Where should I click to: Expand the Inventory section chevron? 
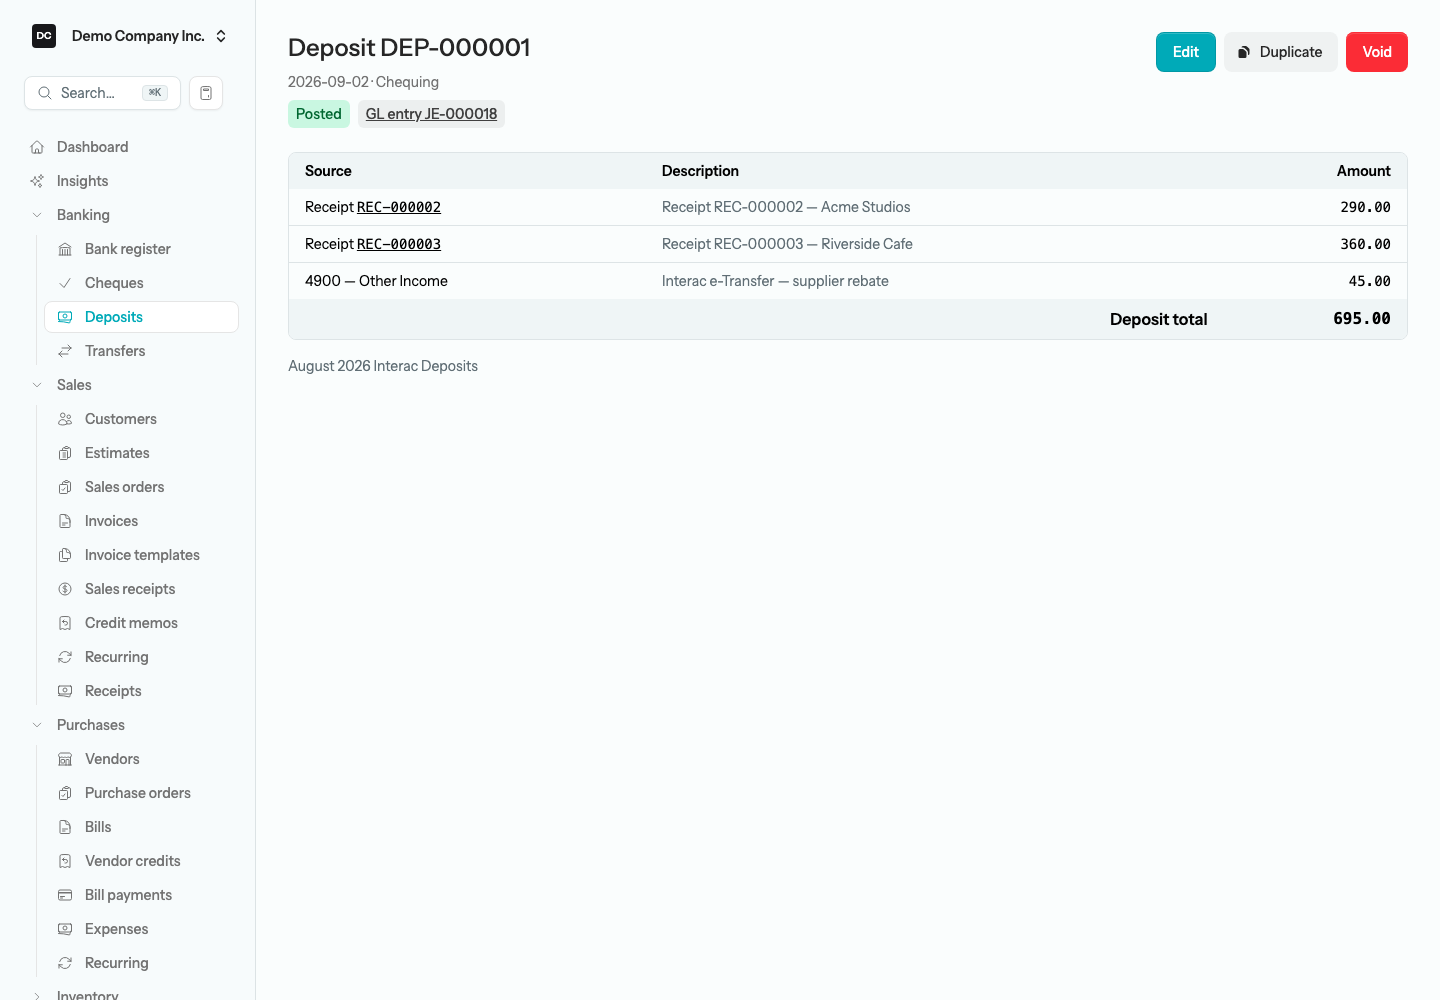point(37,996)
